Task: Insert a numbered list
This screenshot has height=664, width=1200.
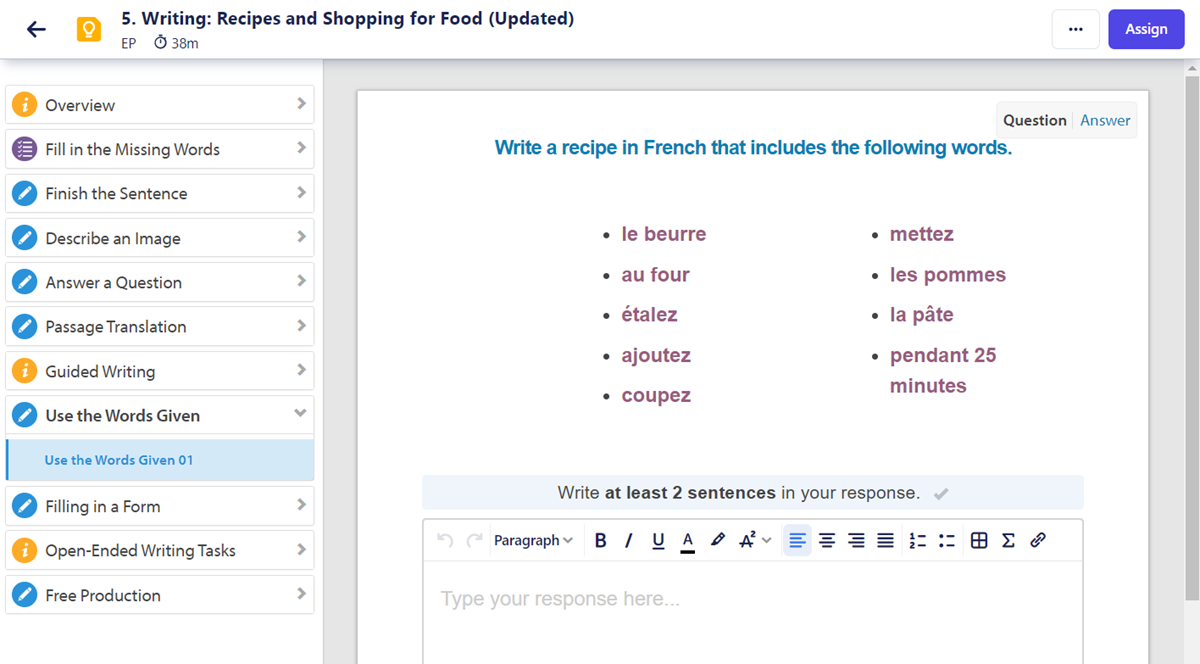Action: [918, 540]
